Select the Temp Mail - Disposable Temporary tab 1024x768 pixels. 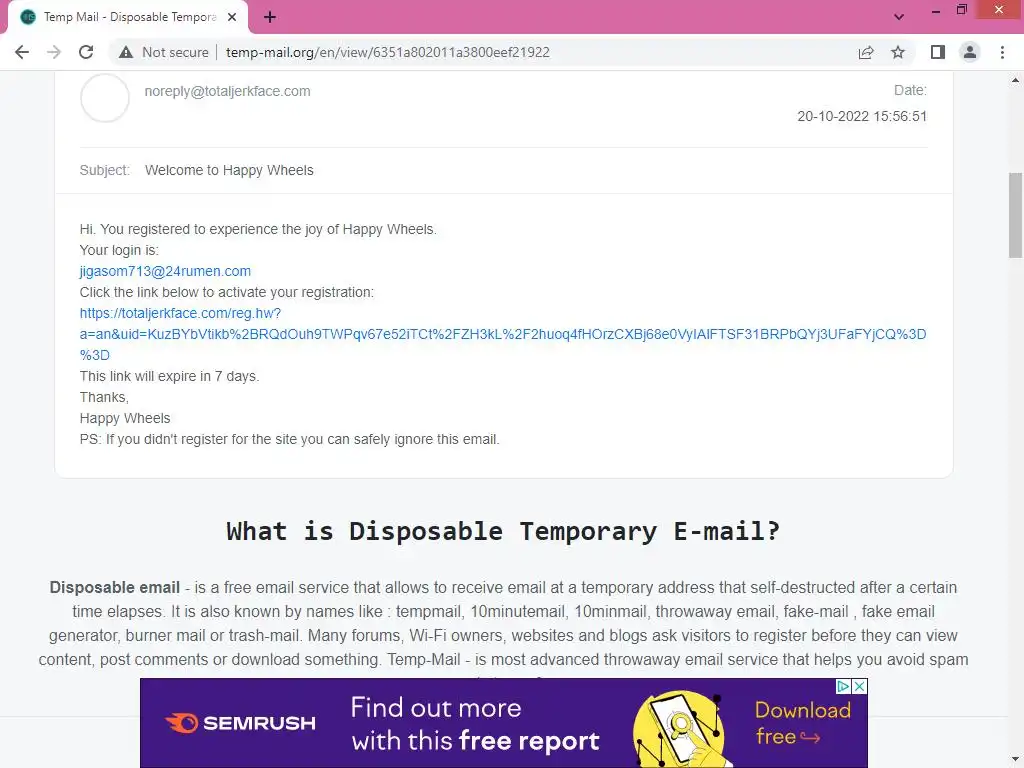click(x=128, y=17)
